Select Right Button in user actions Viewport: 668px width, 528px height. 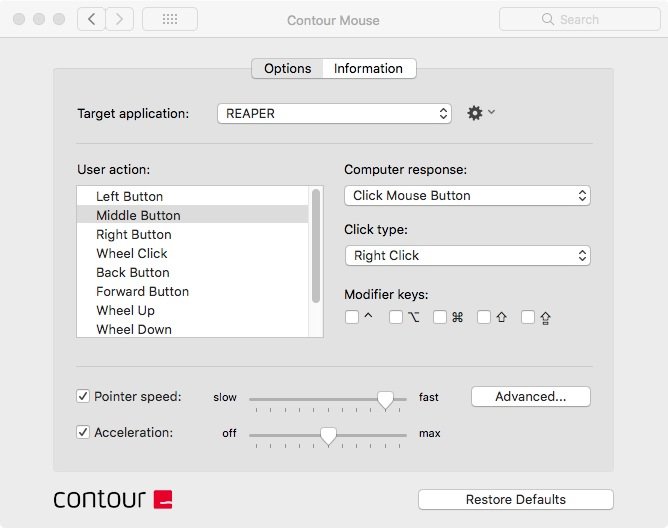pyautogui.click(x=193, y=234)
